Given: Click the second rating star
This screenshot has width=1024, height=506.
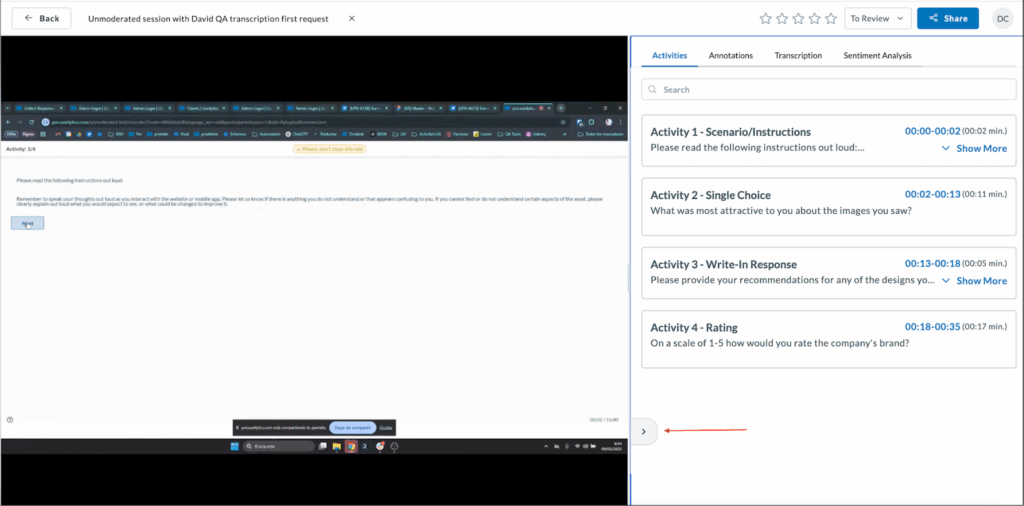Looking at the screenshot, I should pos(782,19).
